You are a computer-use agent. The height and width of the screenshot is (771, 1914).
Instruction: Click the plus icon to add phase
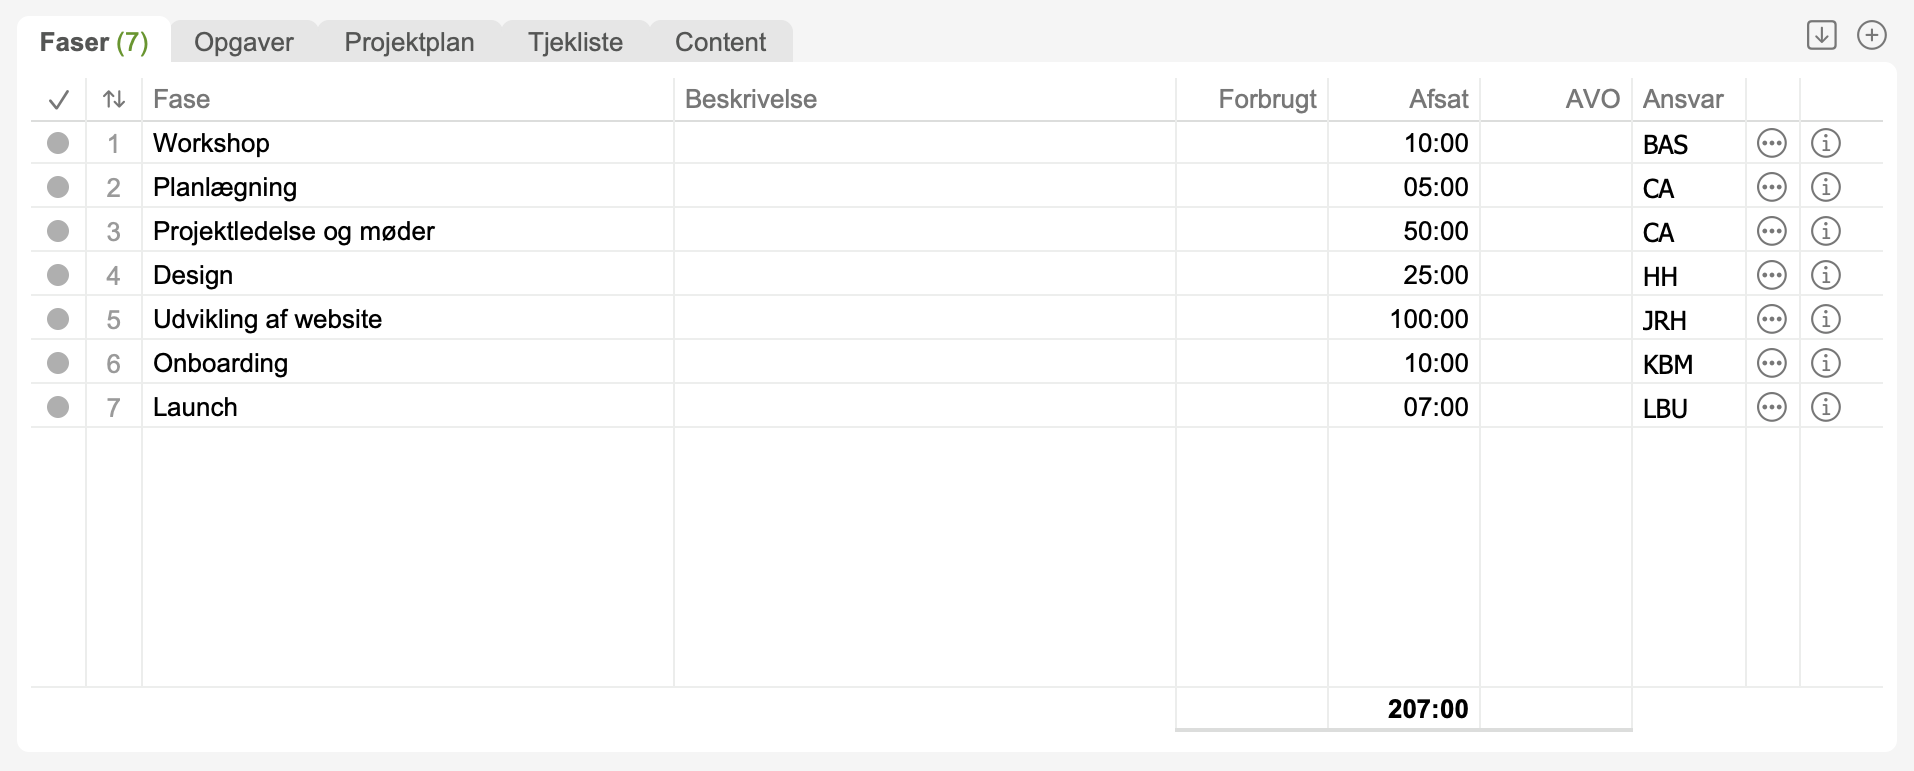click(x=1871, y=36)
